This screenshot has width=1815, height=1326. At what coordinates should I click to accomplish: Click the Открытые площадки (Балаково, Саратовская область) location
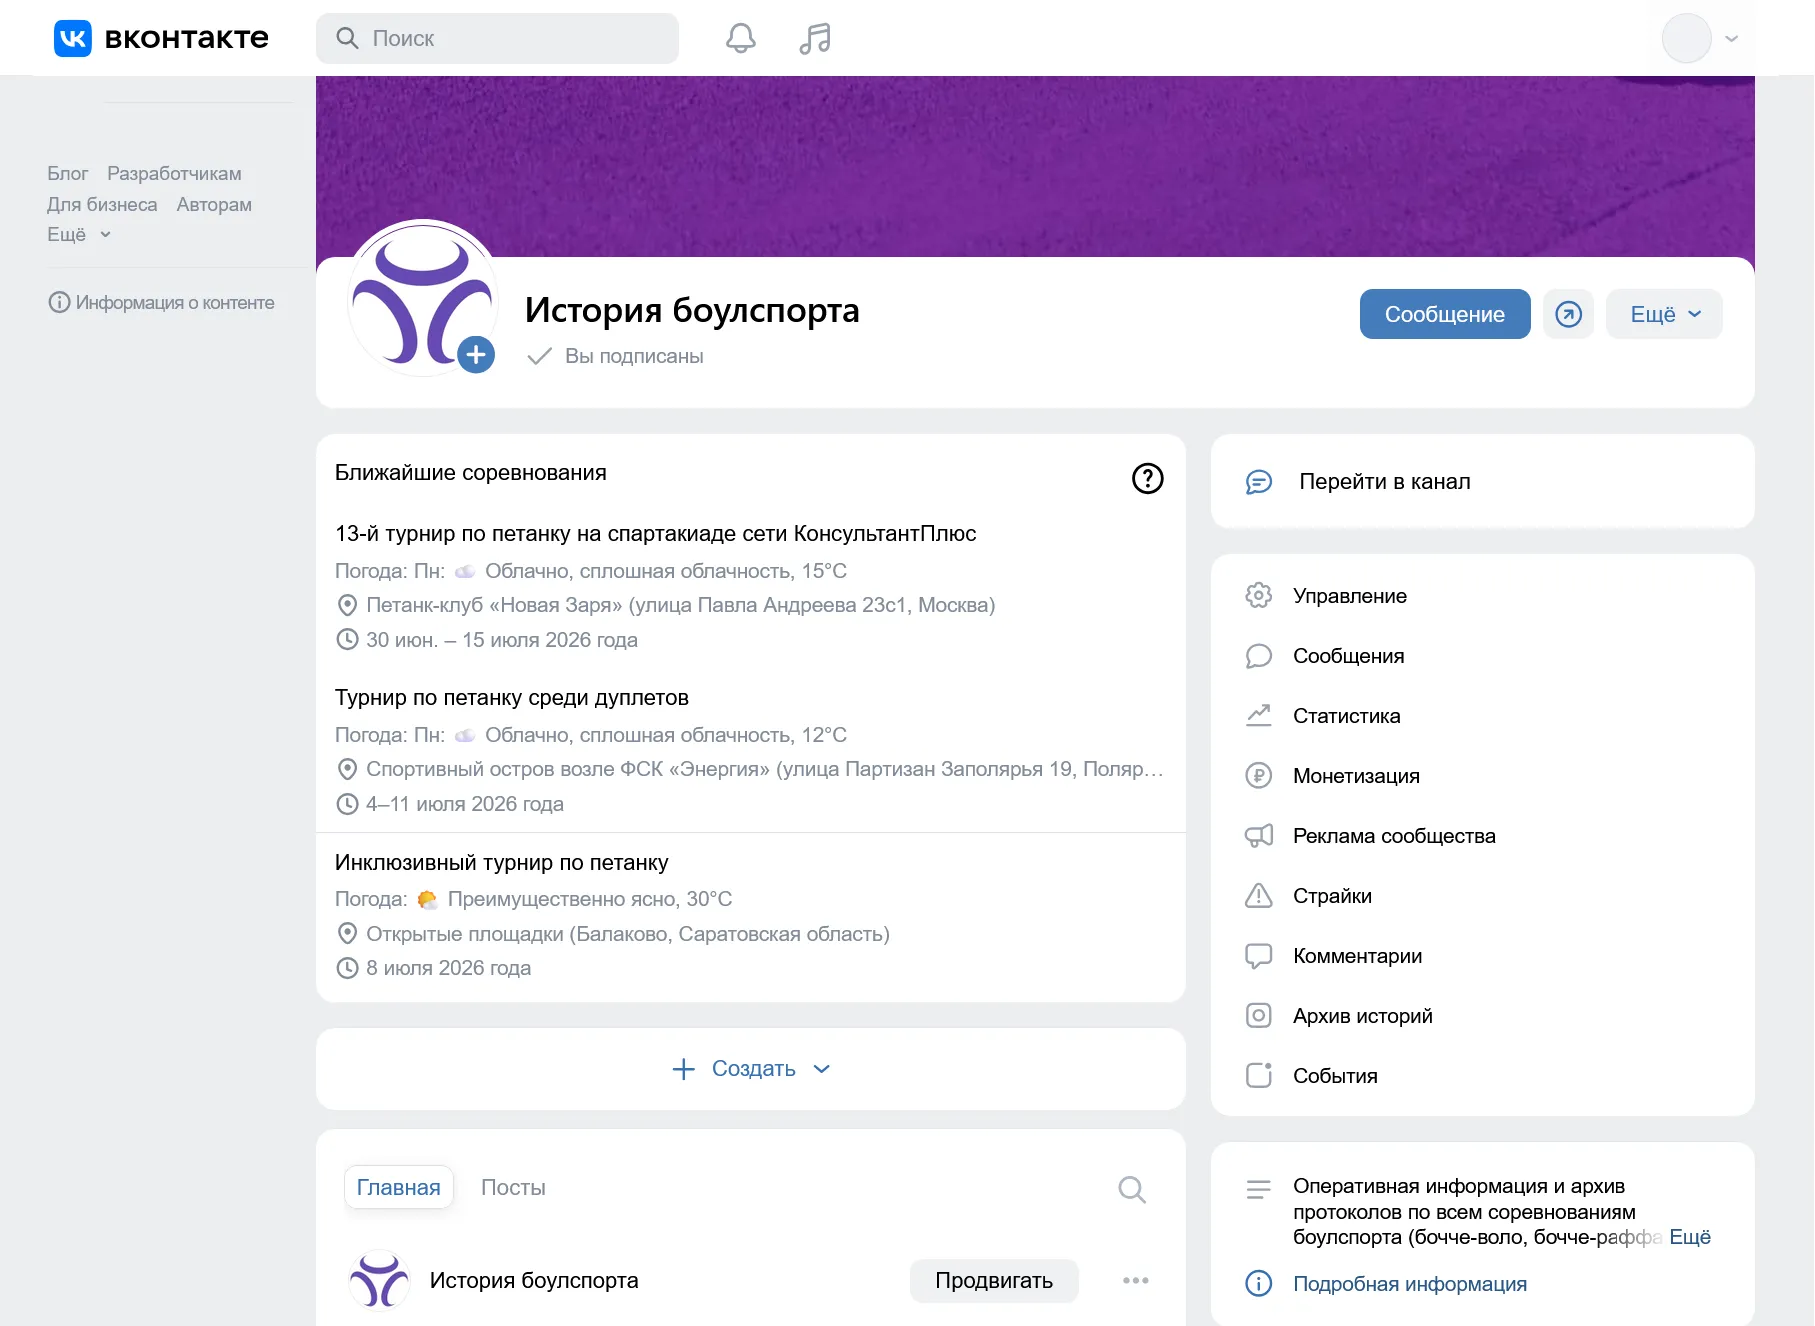(628, 934)
